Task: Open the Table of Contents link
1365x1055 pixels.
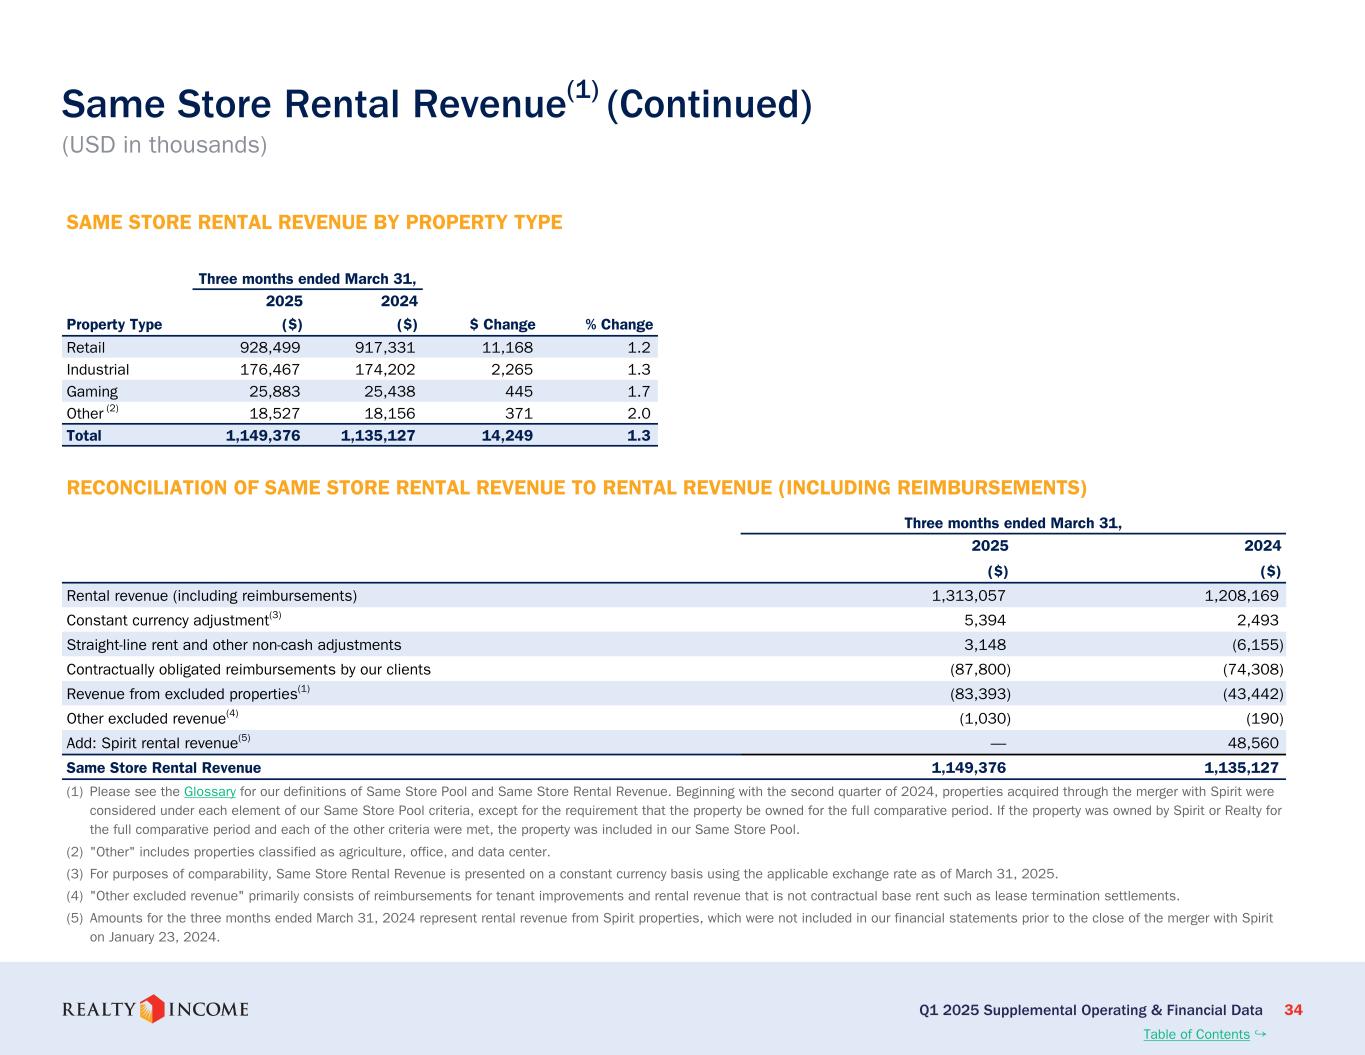Action: point(1196,1034)
